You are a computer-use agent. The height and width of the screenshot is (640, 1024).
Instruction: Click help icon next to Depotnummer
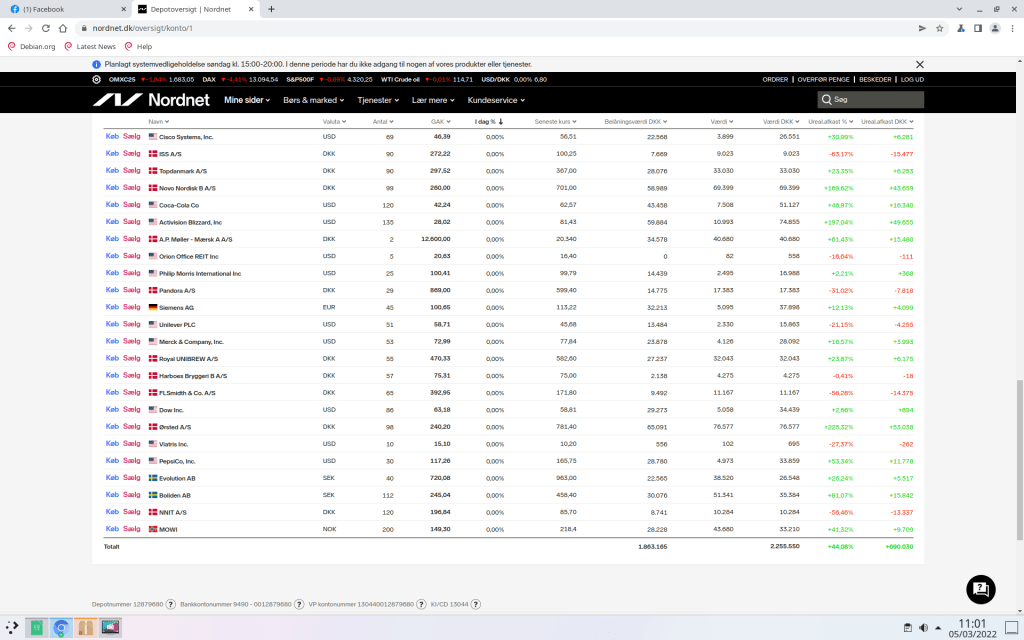click(x=171, y=604)
